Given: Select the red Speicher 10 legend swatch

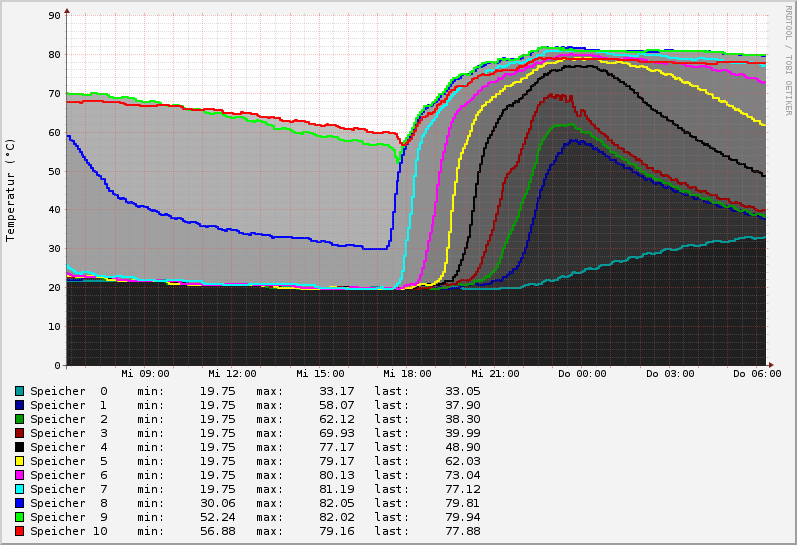Looking at the screenshot, I should click(x=20, y=531).
